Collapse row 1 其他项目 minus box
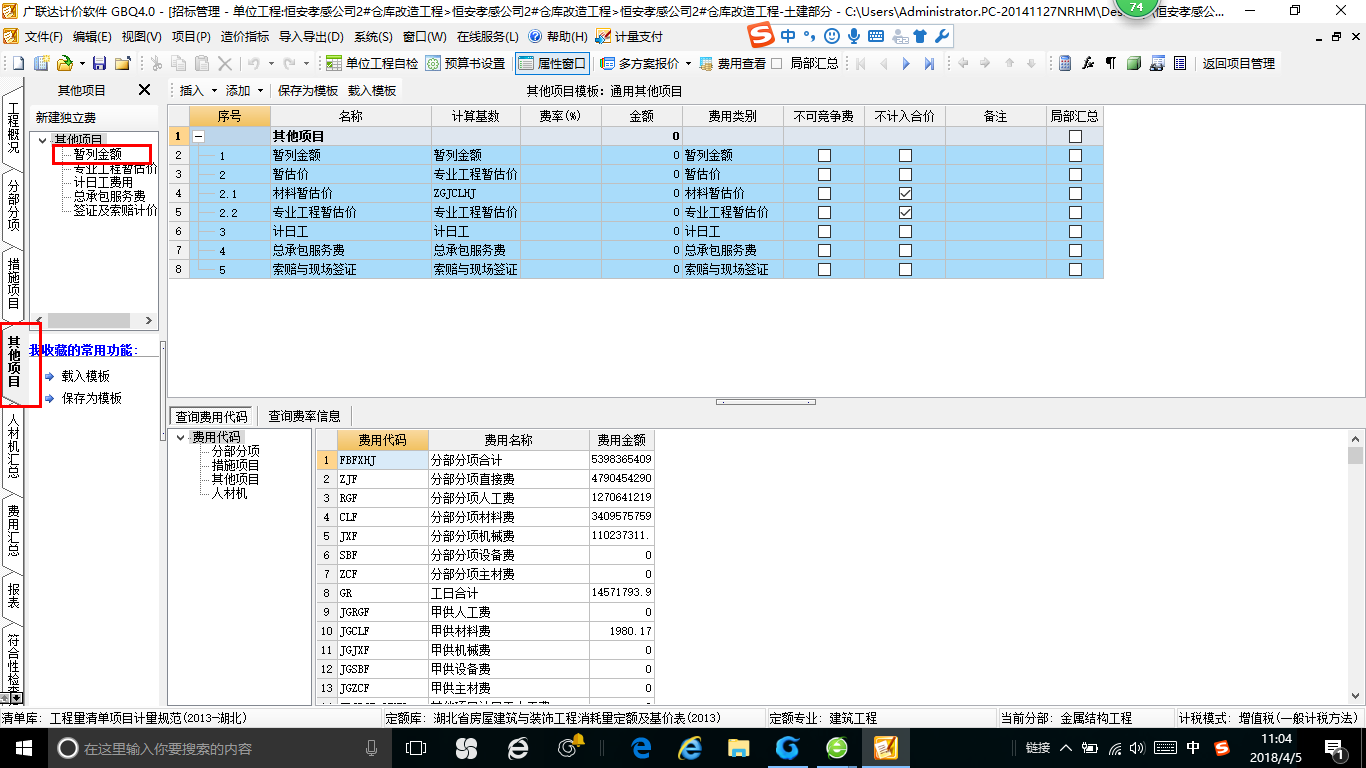Image resolution: width=1366 pixels, height=768 pixels. coord(198,137)
